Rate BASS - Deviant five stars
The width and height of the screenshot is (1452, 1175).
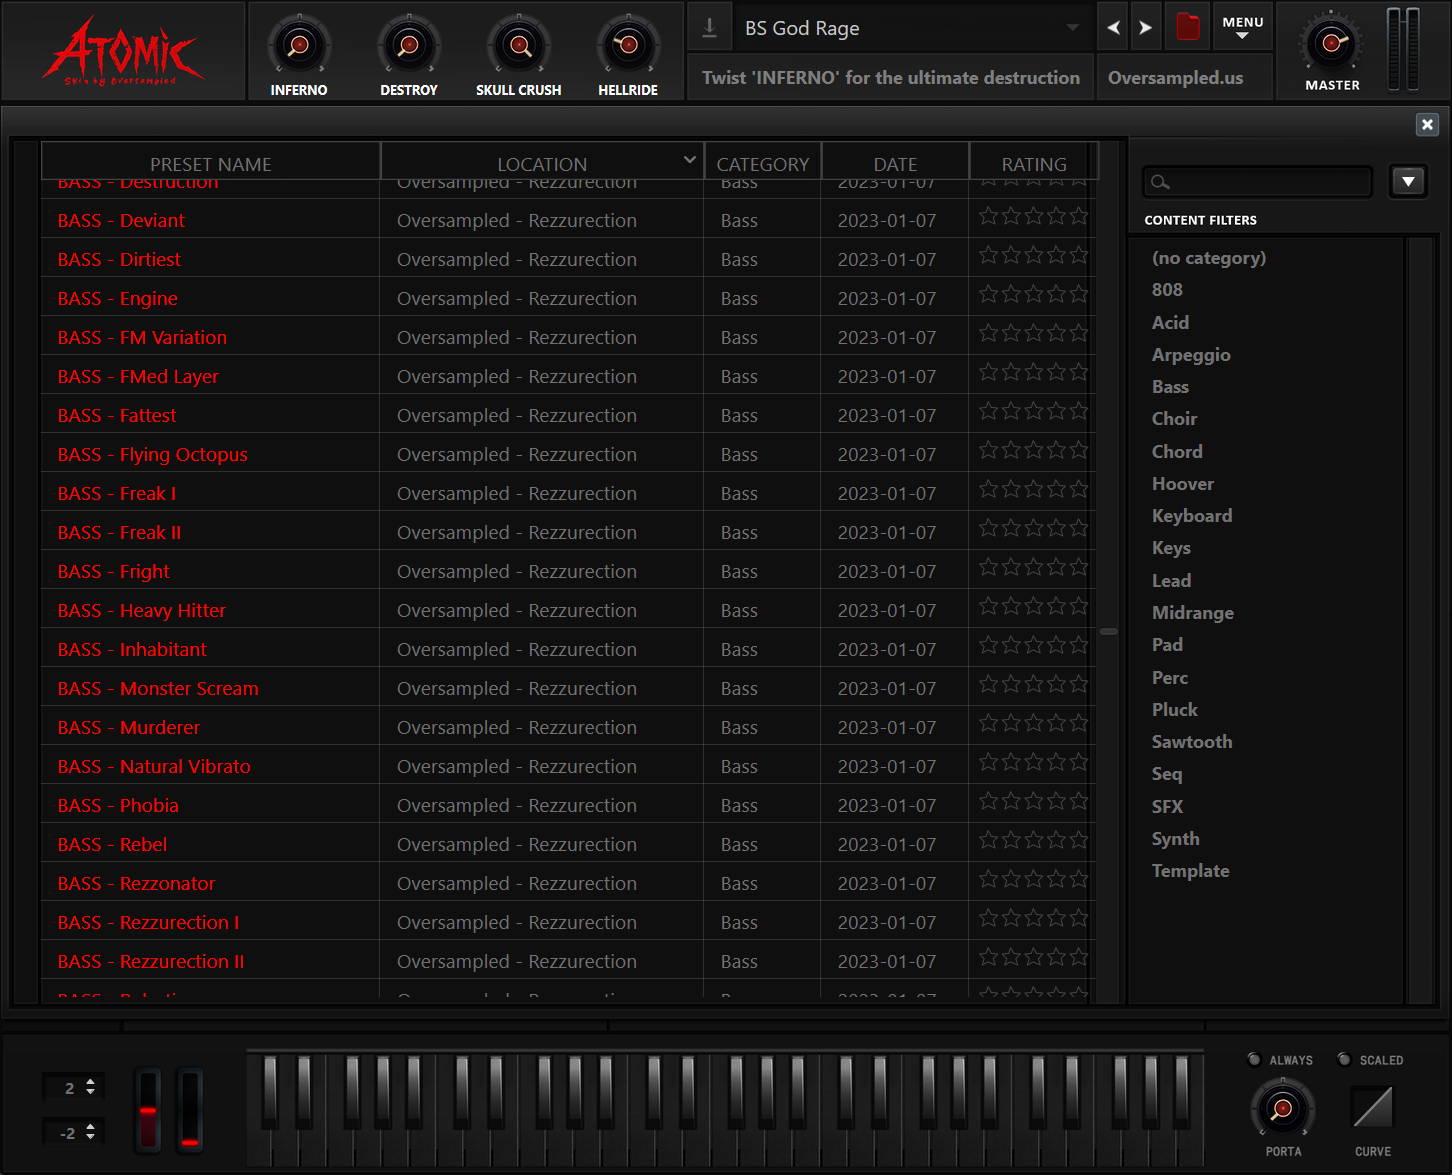(x=1078, y=216)
